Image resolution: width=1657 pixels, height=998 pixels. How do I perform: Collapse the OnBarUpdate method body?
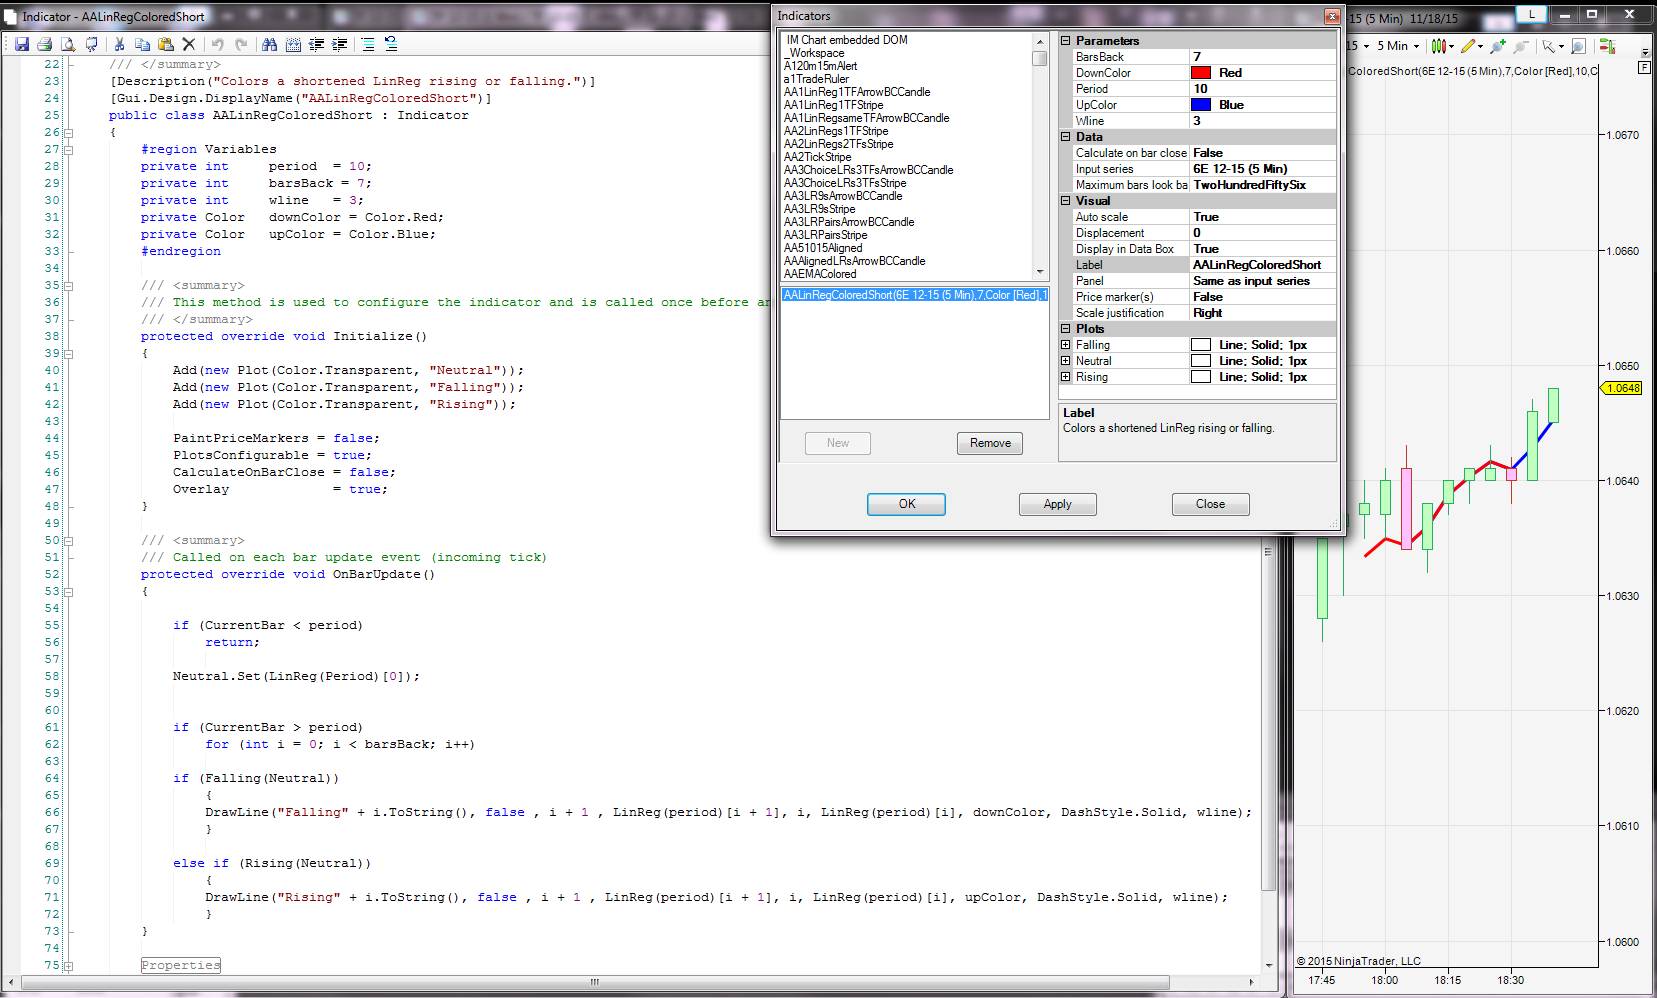pyautogui.click(x=69, y=591)
